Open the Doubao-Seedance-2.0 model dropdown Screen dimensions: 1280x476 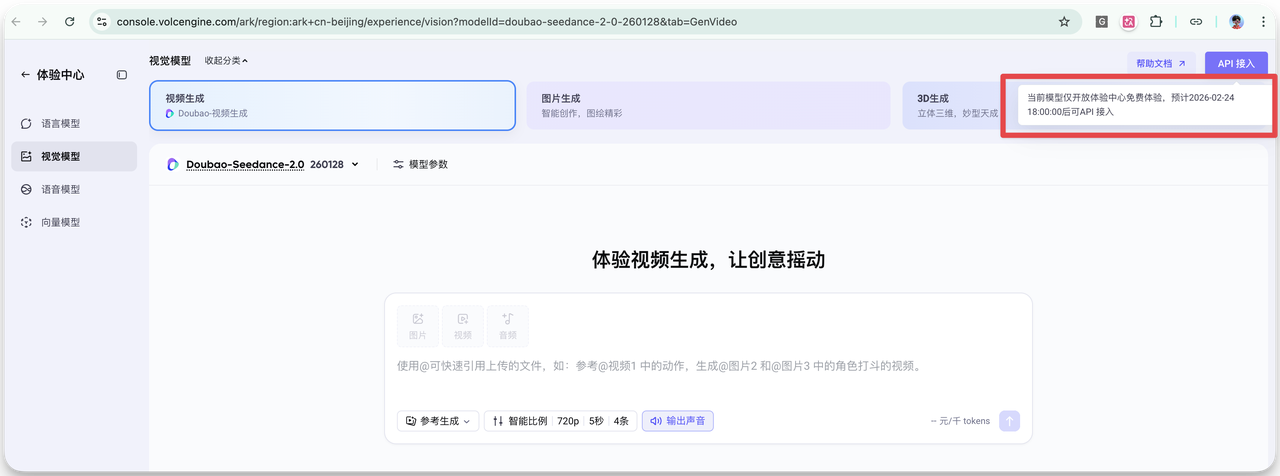coord(272,164)
